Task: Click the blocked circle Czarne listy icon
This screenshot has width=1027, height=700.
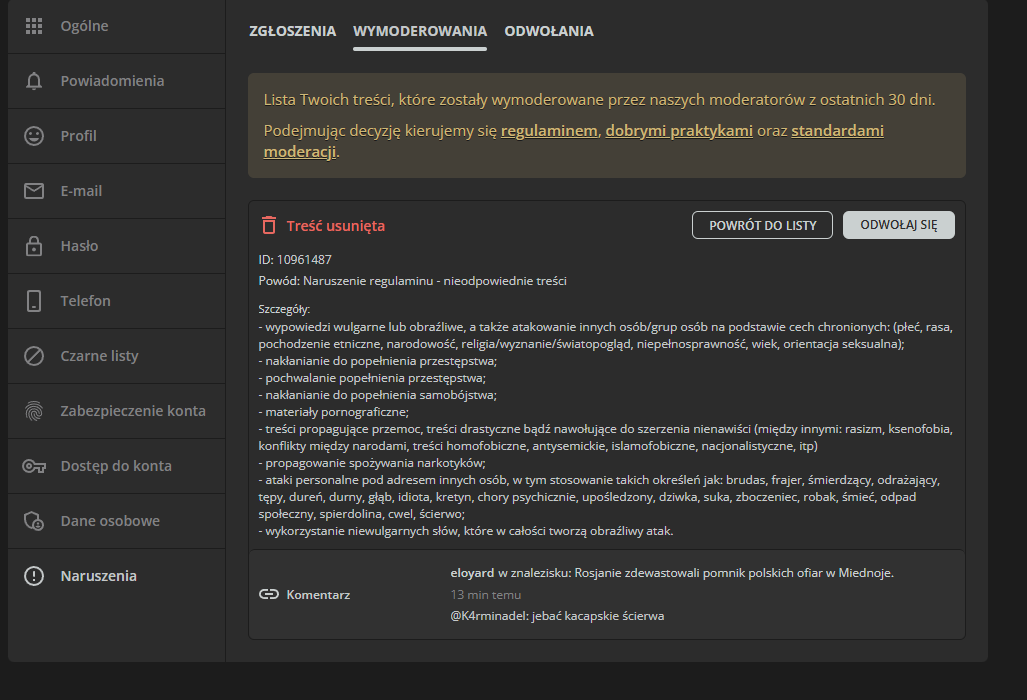Action: pyautogui.click(x=34, y=356)
